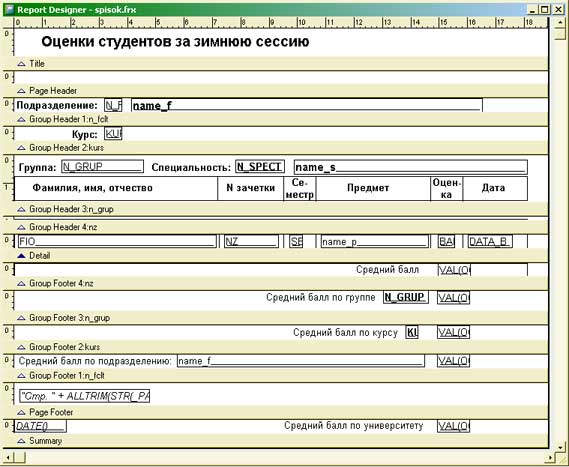Click Group Header 3:n_grup band triangle
This screenshot has width=569, height=467.
pyautogui.click(x=21, y=209)
